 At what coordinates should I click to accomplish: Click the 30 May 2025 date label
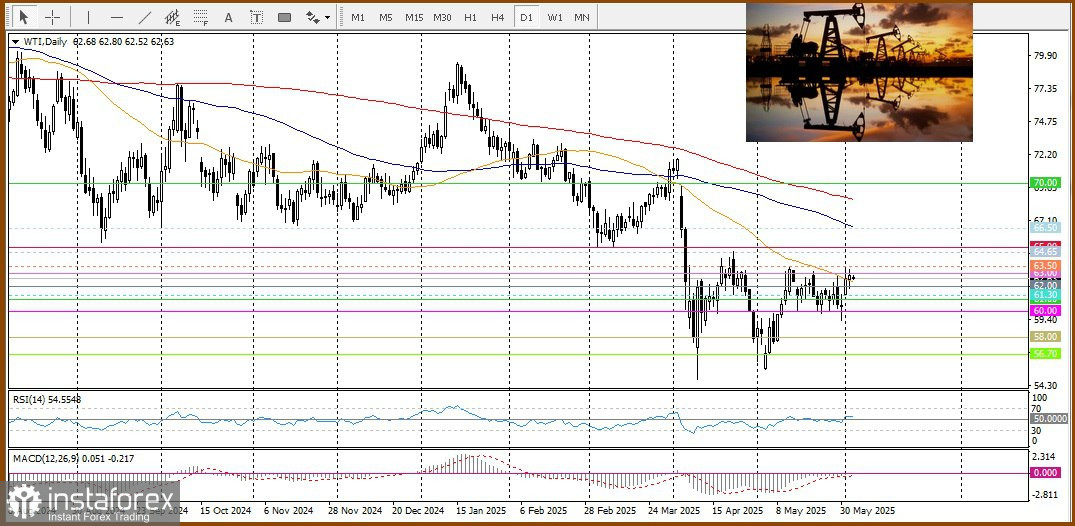[869, 511]
